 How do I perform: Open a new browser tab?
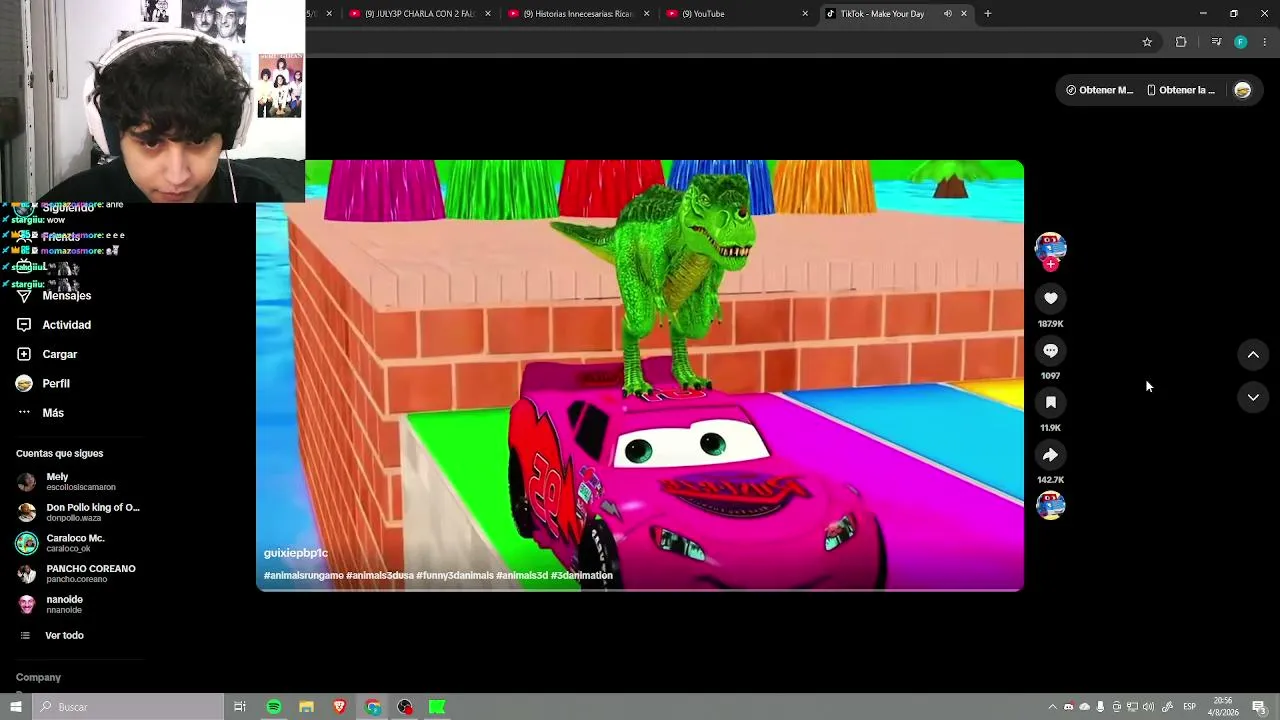coord(987,14)
